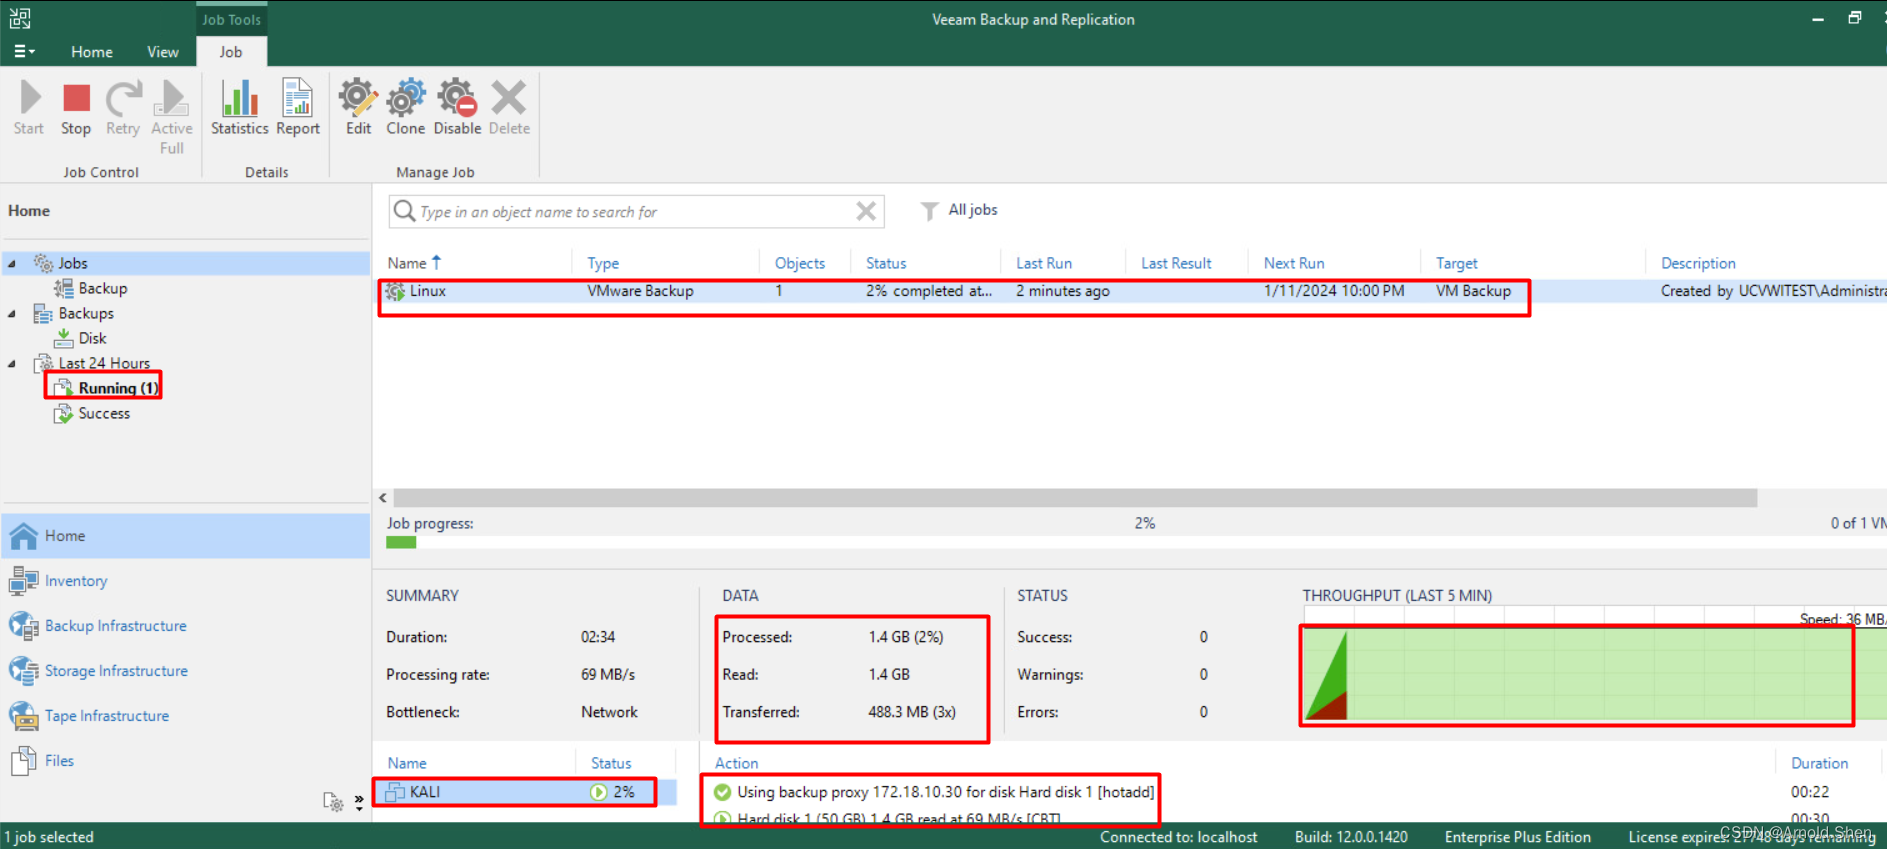The width and height of the screenshot is (1887, 849).
Task: Switch to the Home ribbon tab
Action: (x=92, y=52)
